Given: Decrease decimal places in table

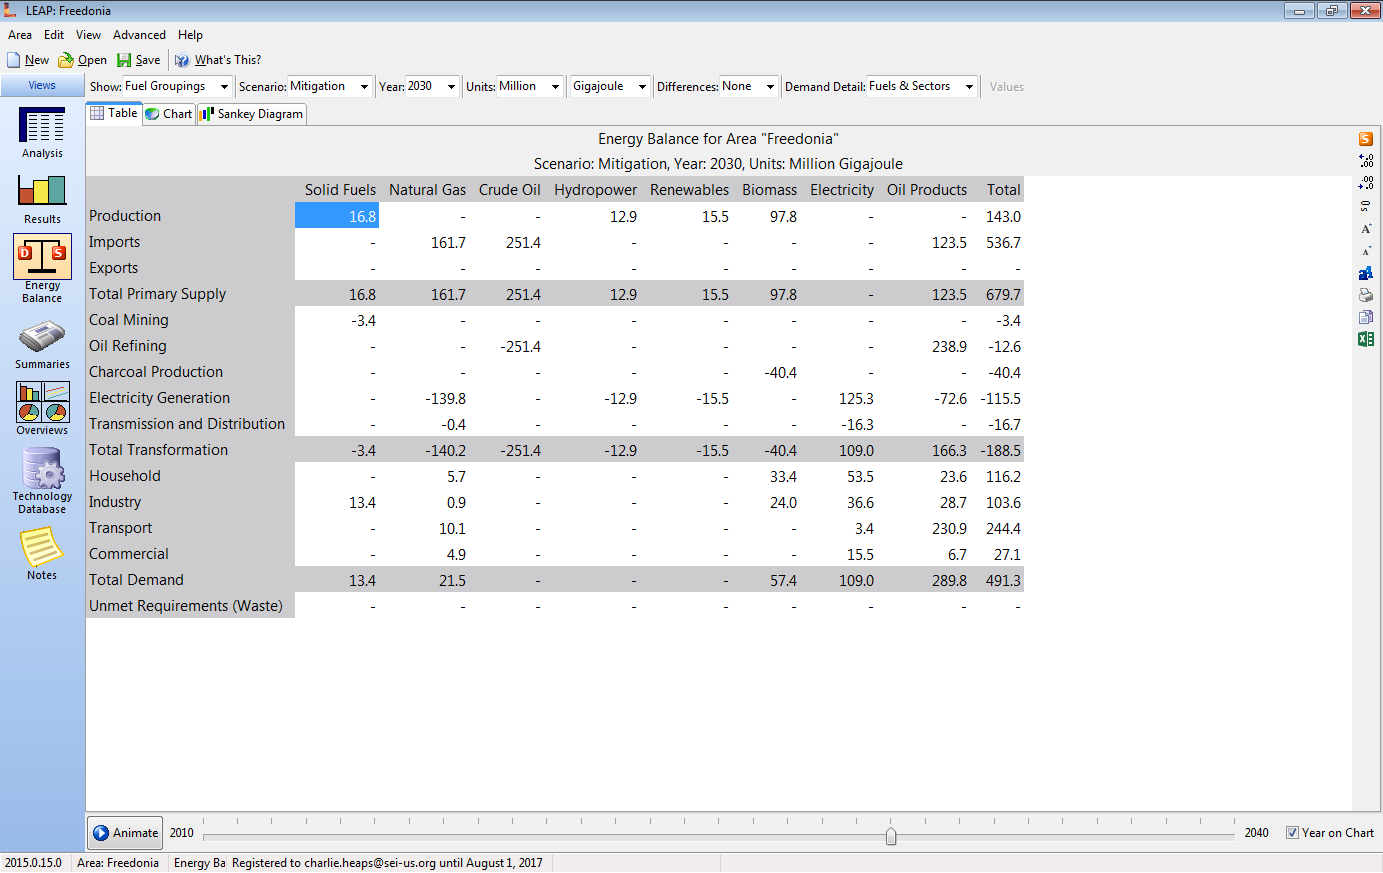Looking at the screenshot, I should click(1366, 183).
